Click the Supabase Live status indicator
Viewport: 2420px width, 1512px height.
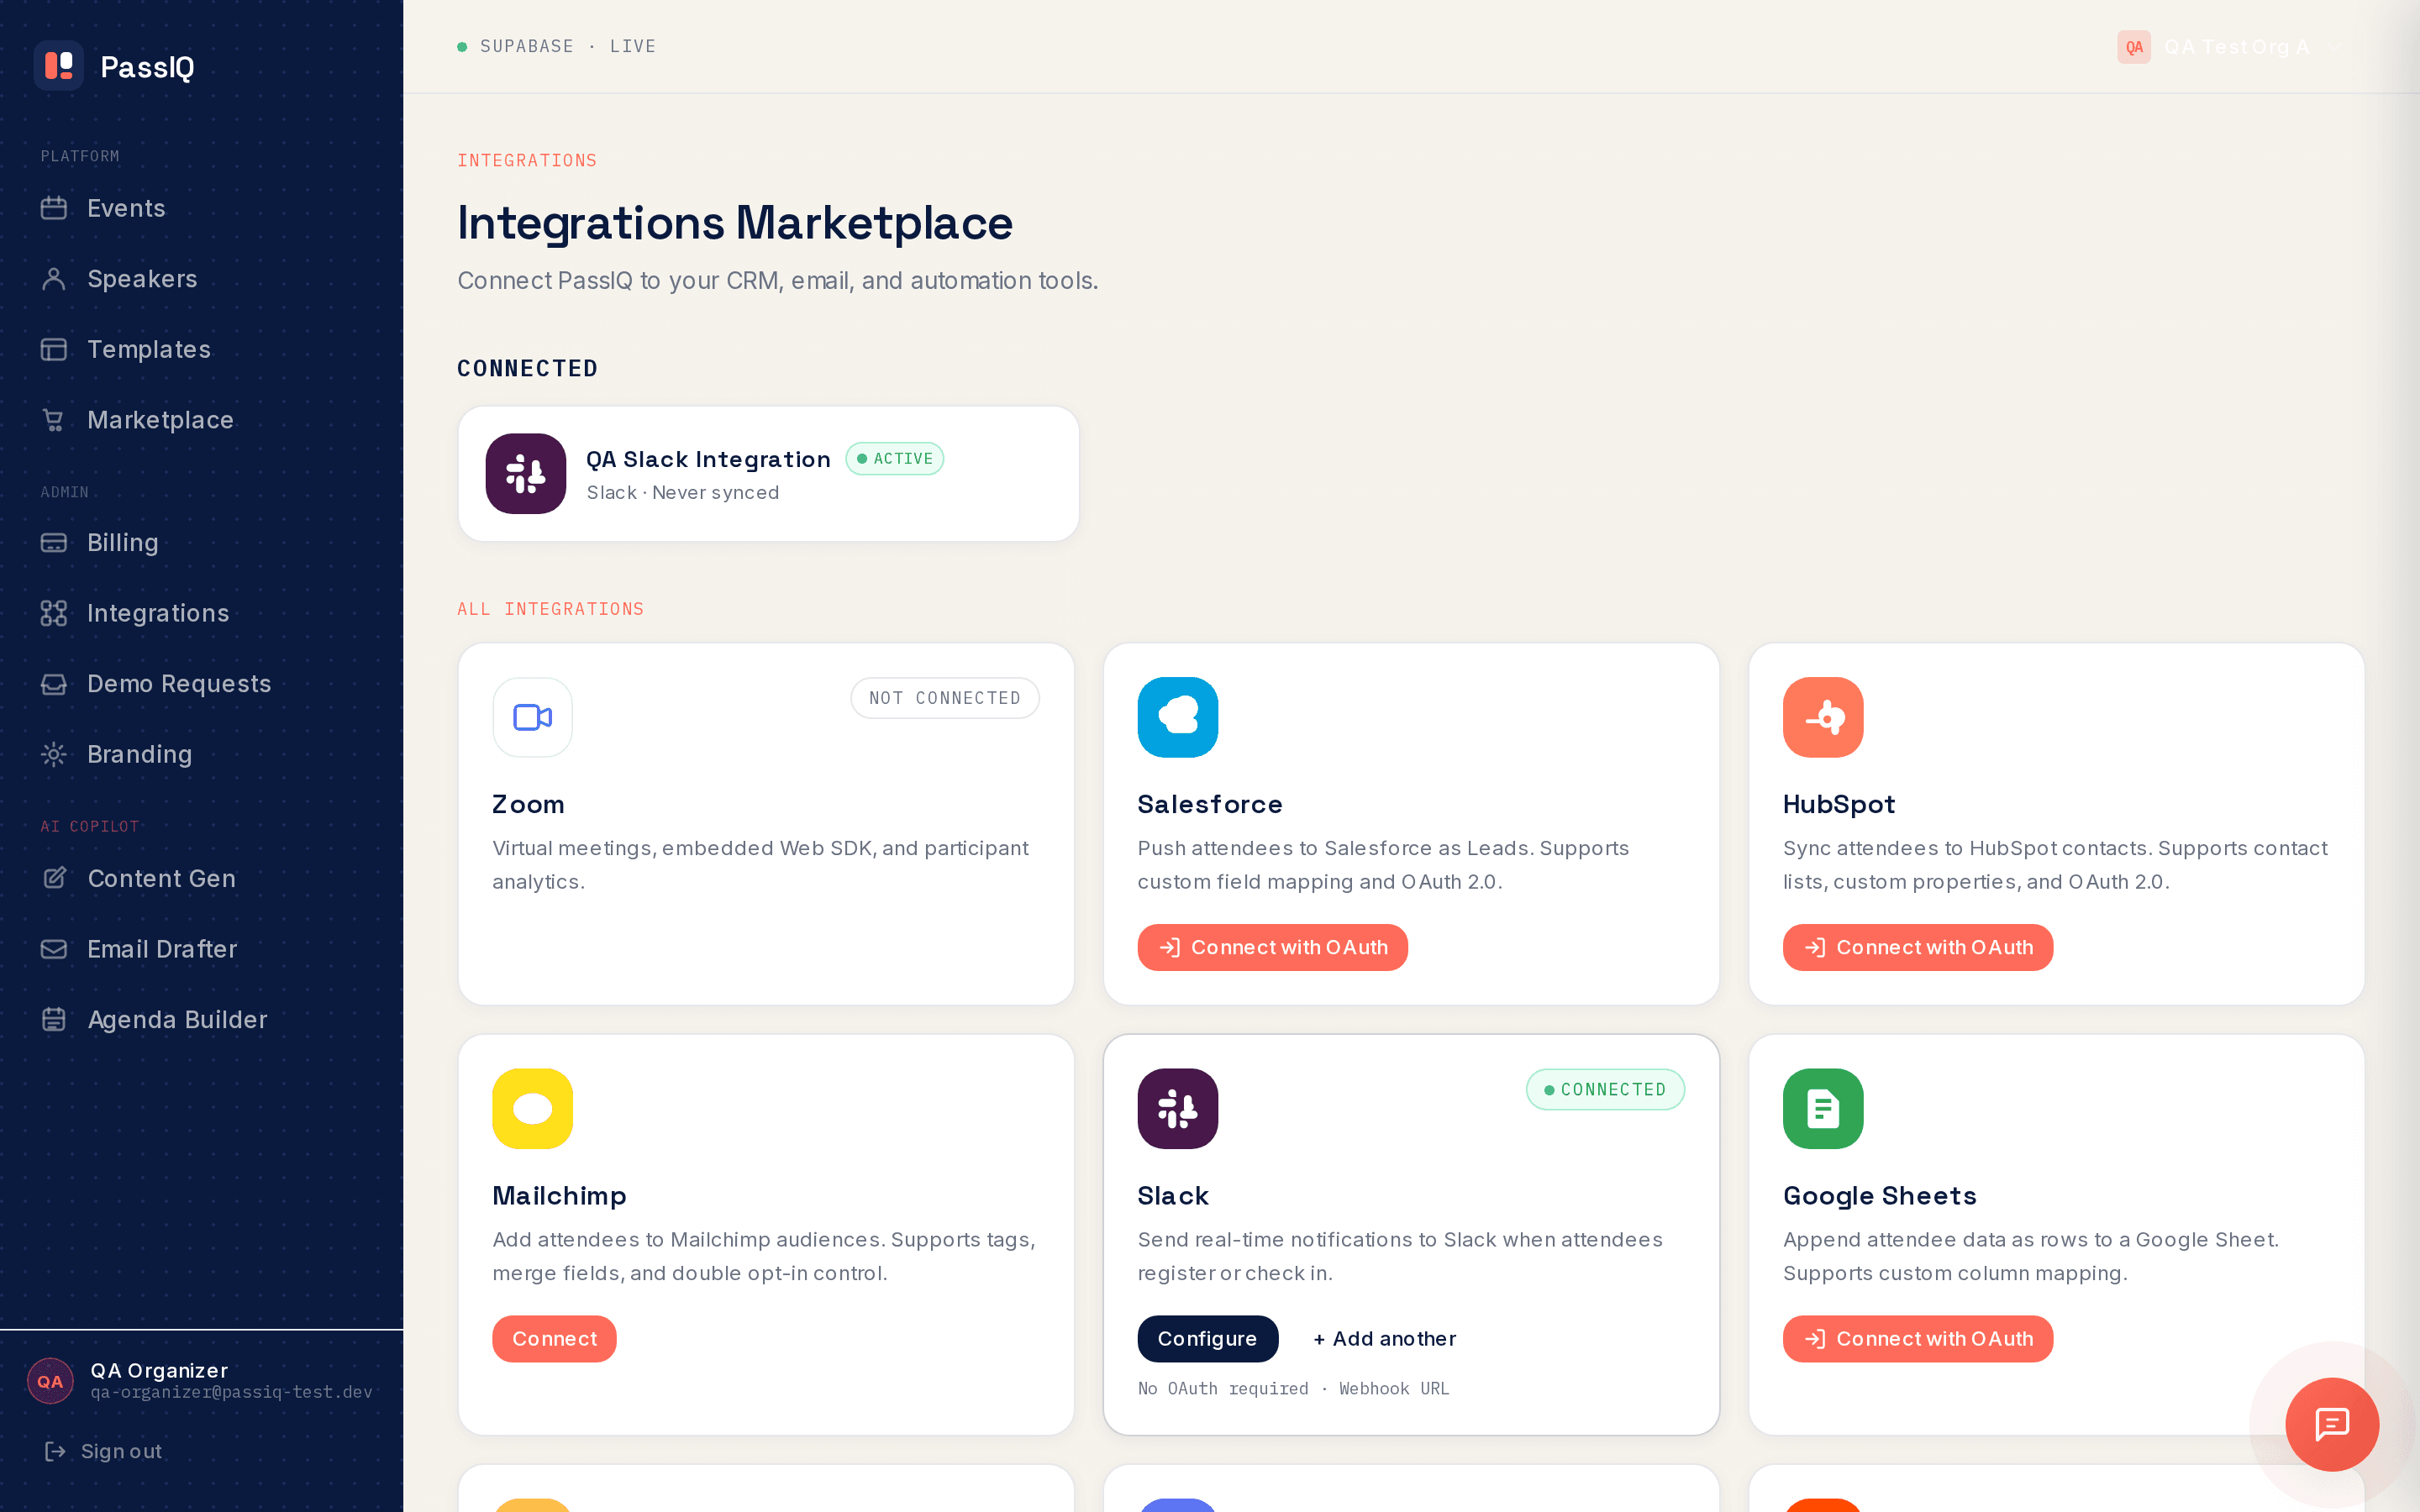pos(556,46)
